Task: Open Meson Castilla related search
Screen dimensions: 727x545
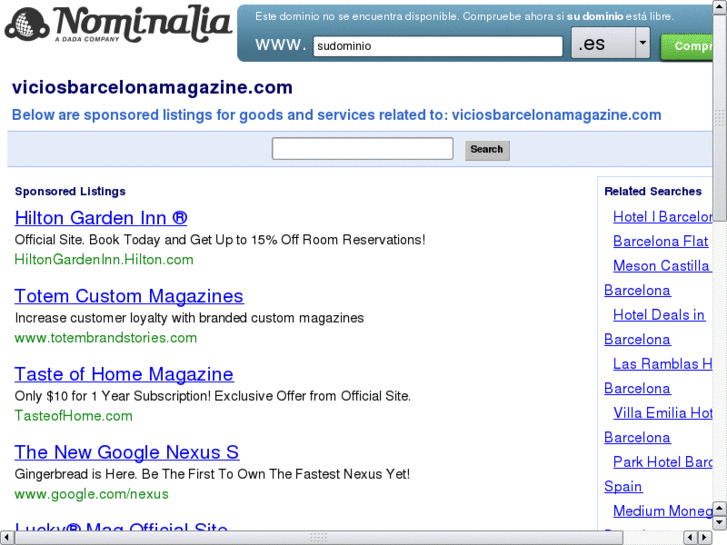Action: tap(662, 266)
